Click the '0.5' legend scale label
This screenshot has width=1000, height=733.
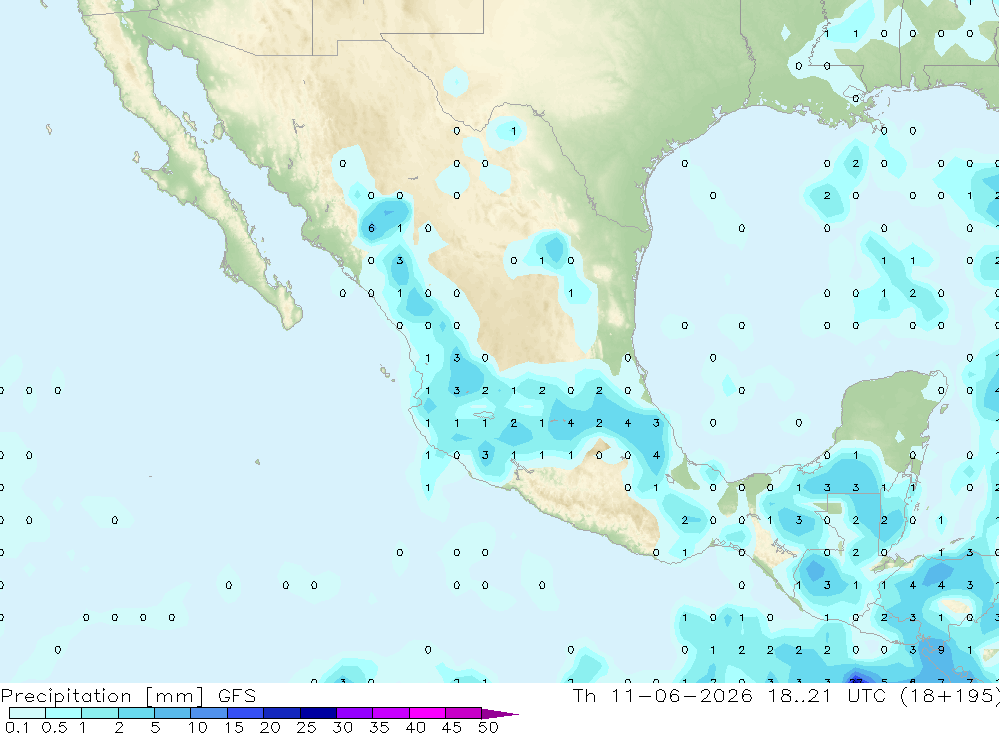point(54,727)
